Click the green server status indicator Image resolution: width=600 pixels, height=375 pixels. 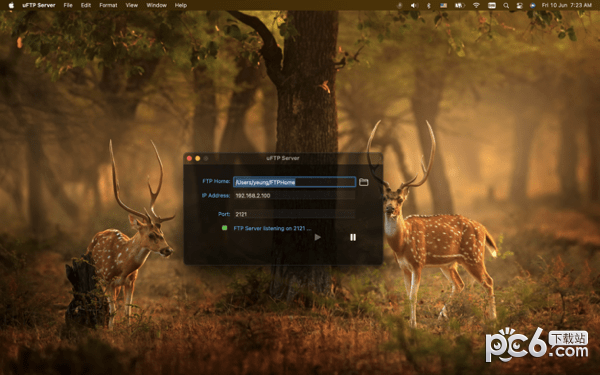225,228
